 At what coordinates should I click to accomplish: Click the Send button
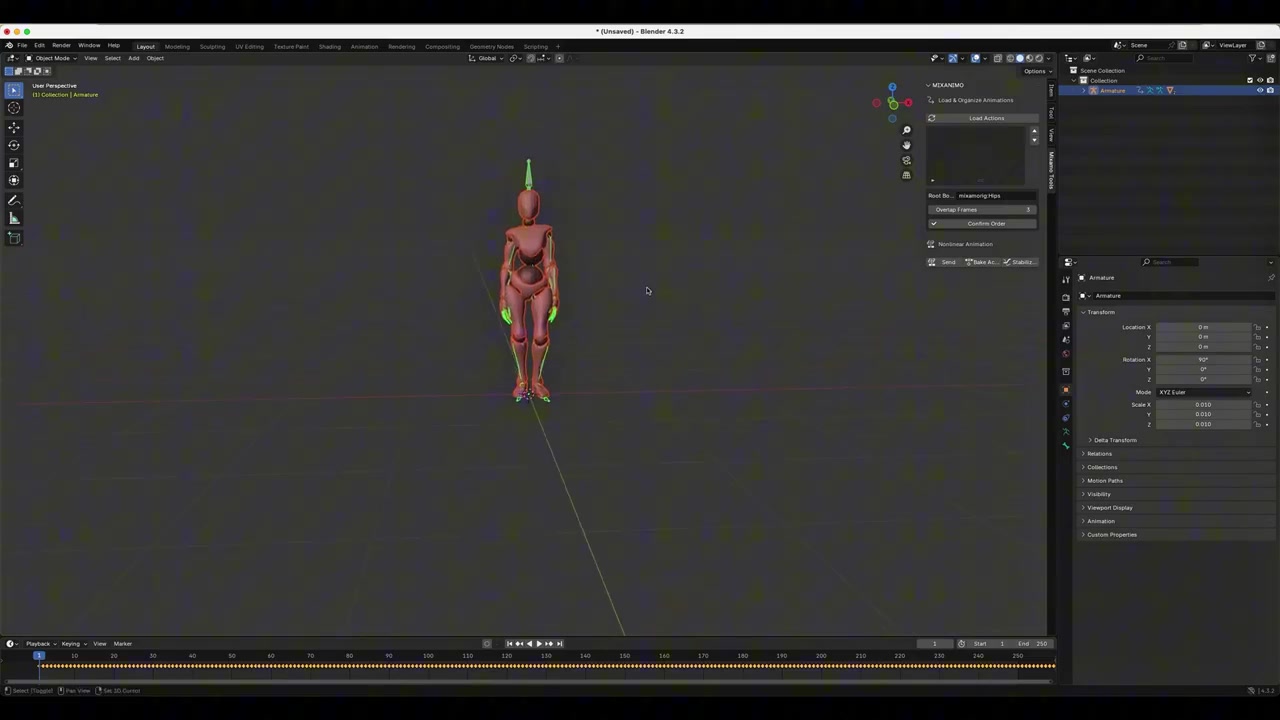click(x=943, y=262)
